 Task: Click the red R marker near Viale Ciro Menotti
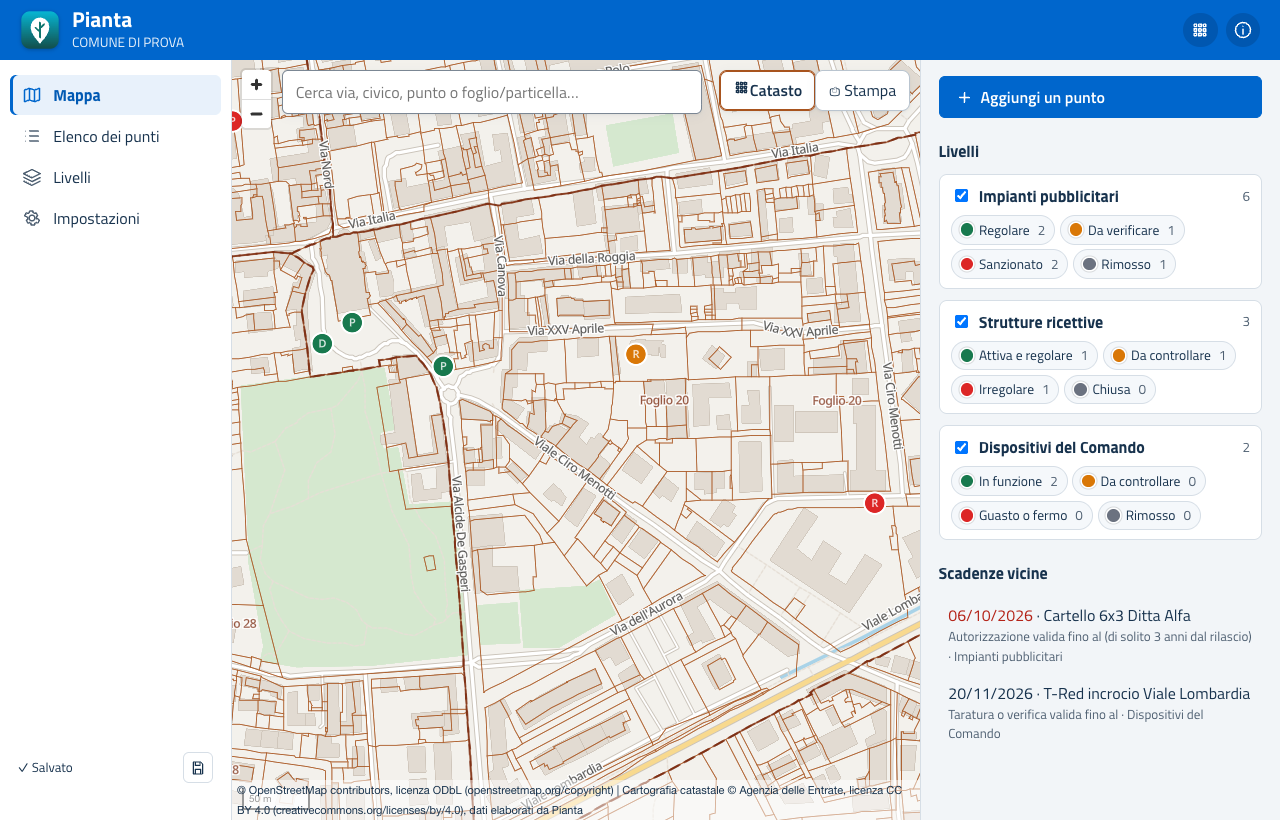(875, 503)
